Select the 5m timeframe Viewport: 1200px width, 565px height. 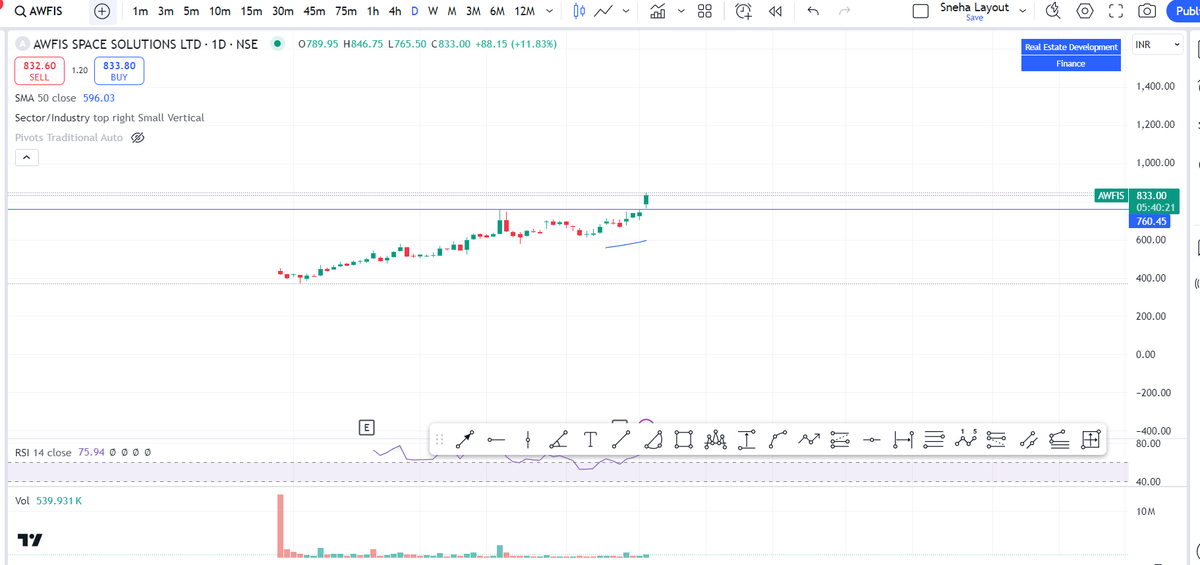point(191,12)
